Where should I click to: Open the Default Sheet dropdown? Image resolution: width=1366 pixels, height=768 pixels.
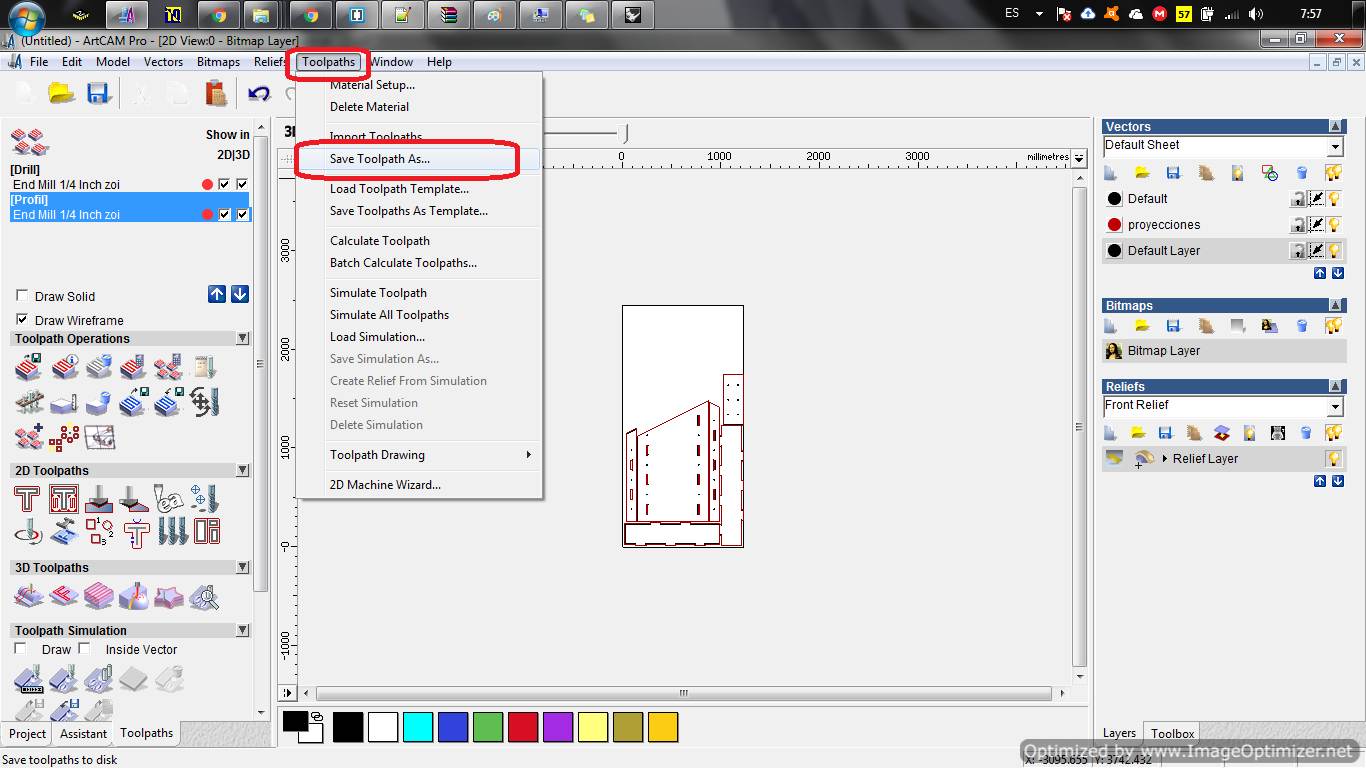(1335, 147)
